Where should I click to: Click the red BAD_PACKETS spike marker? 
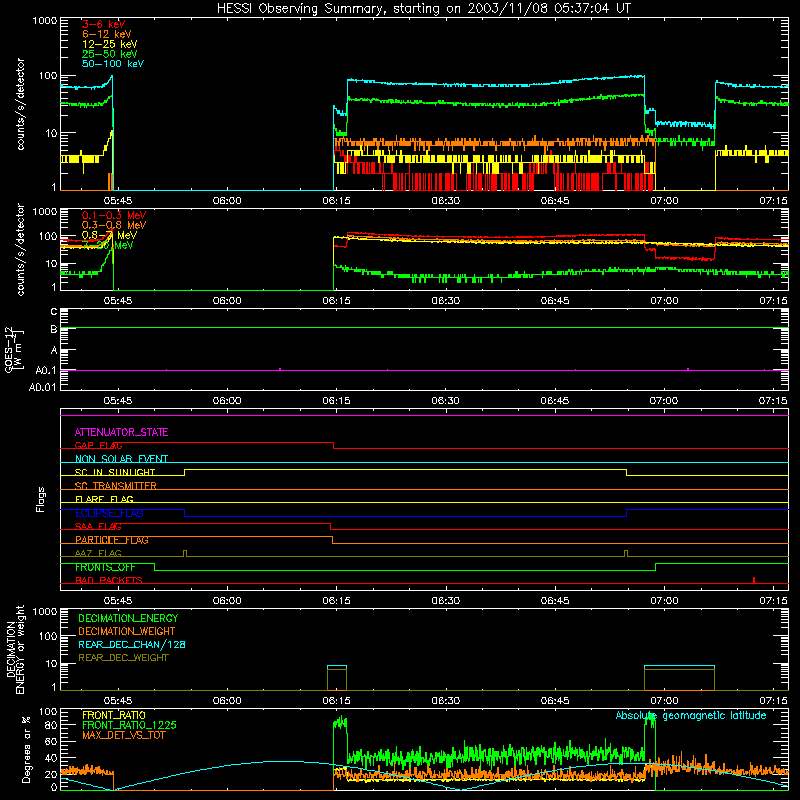point(754,580)
